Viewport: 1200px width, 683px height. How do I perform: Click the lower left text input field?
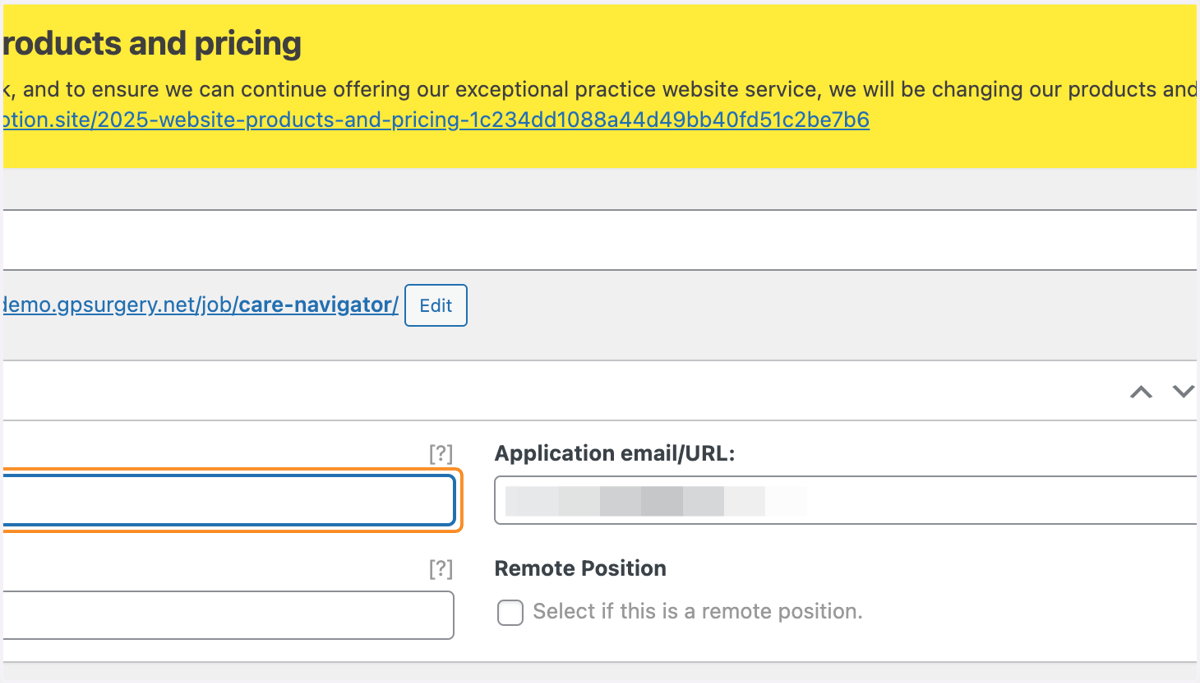pos(229,615)
